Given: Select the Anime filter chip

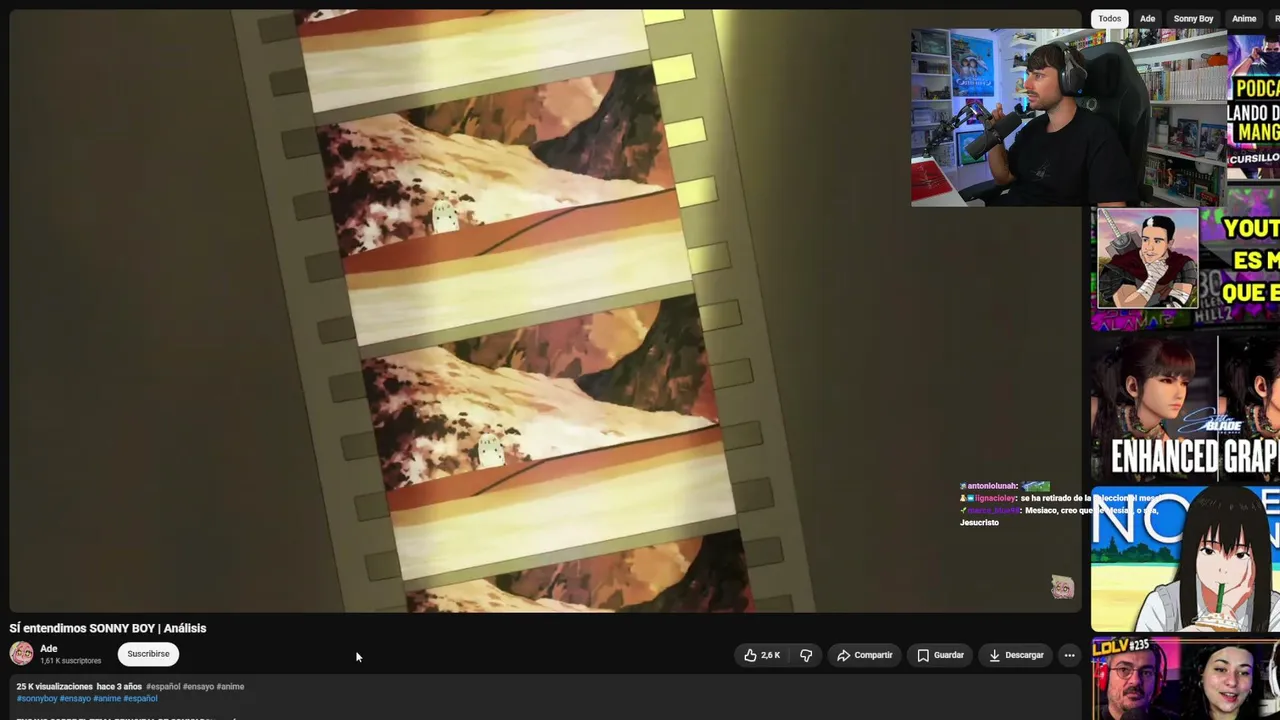Looking at the screenshot, I should tap(1244, 19).
